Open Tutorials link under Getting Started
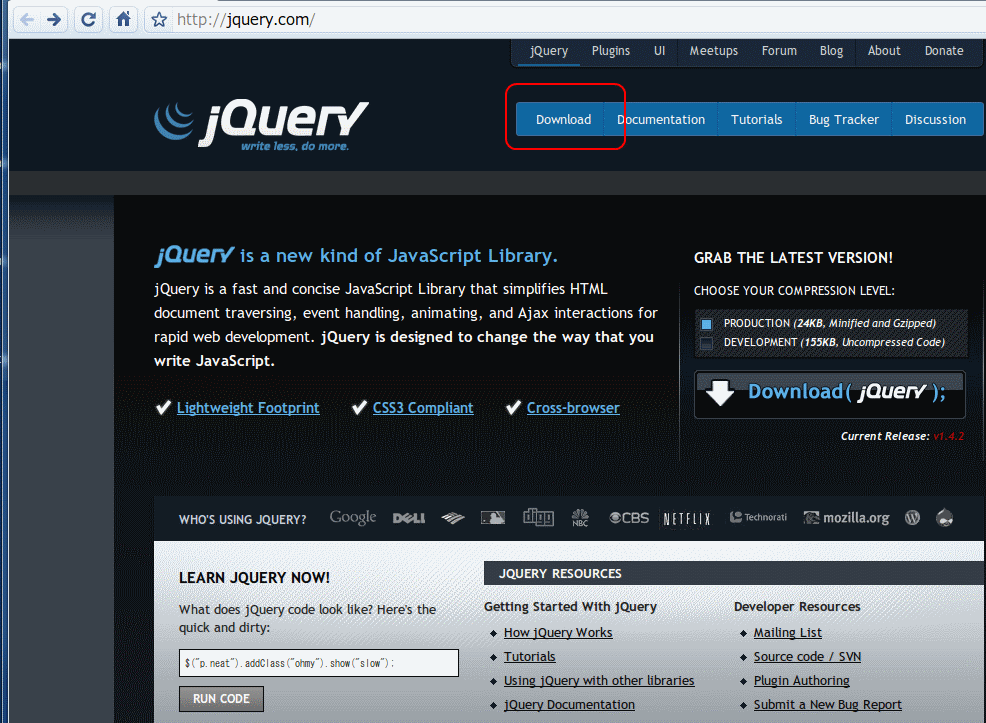 coord(529,657)
